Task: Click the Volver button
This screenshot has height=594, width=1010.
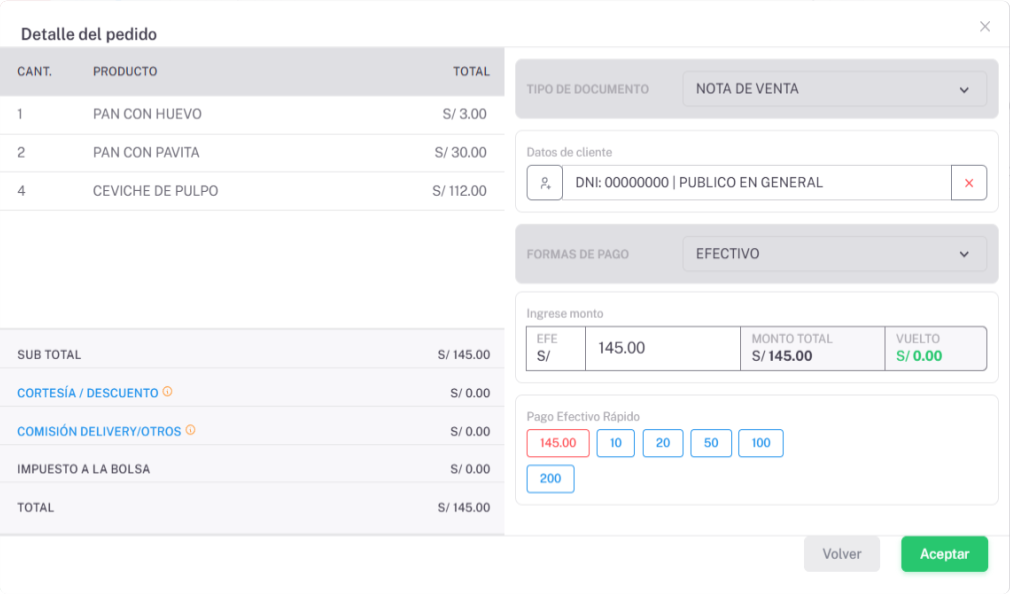Action: [842, 554]
